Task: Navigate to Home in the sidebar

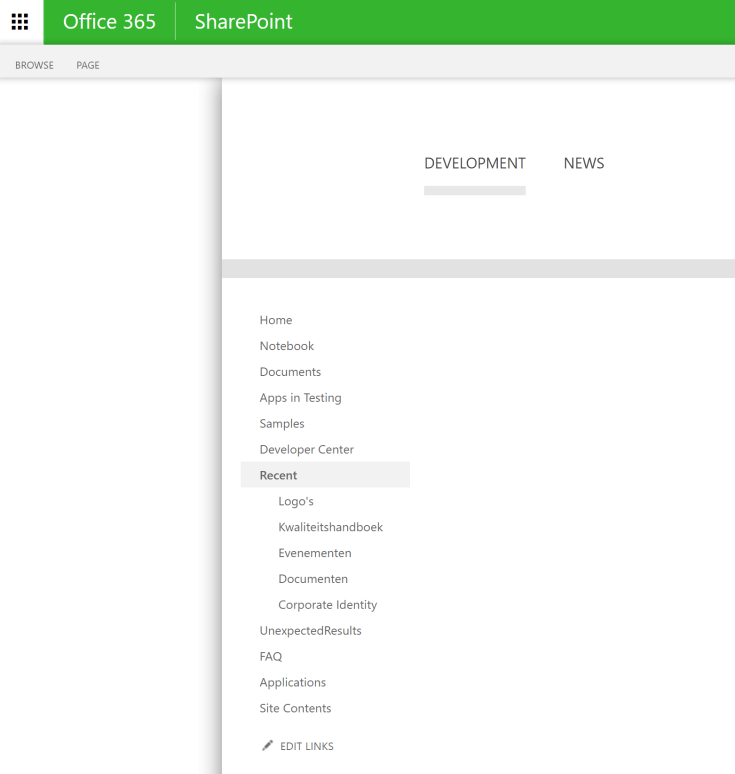Action: click(276, 320)
